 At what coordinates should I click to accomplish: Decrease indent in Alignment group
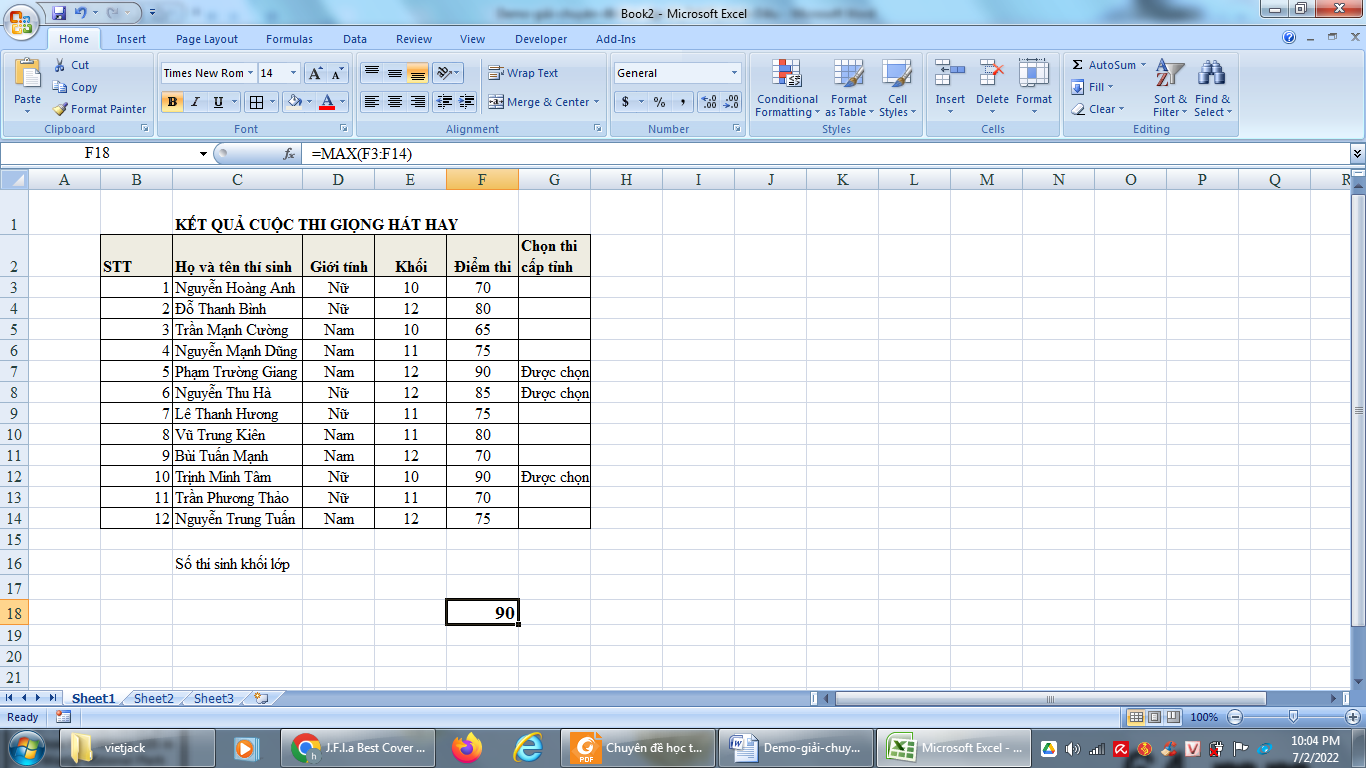(444, 102)
